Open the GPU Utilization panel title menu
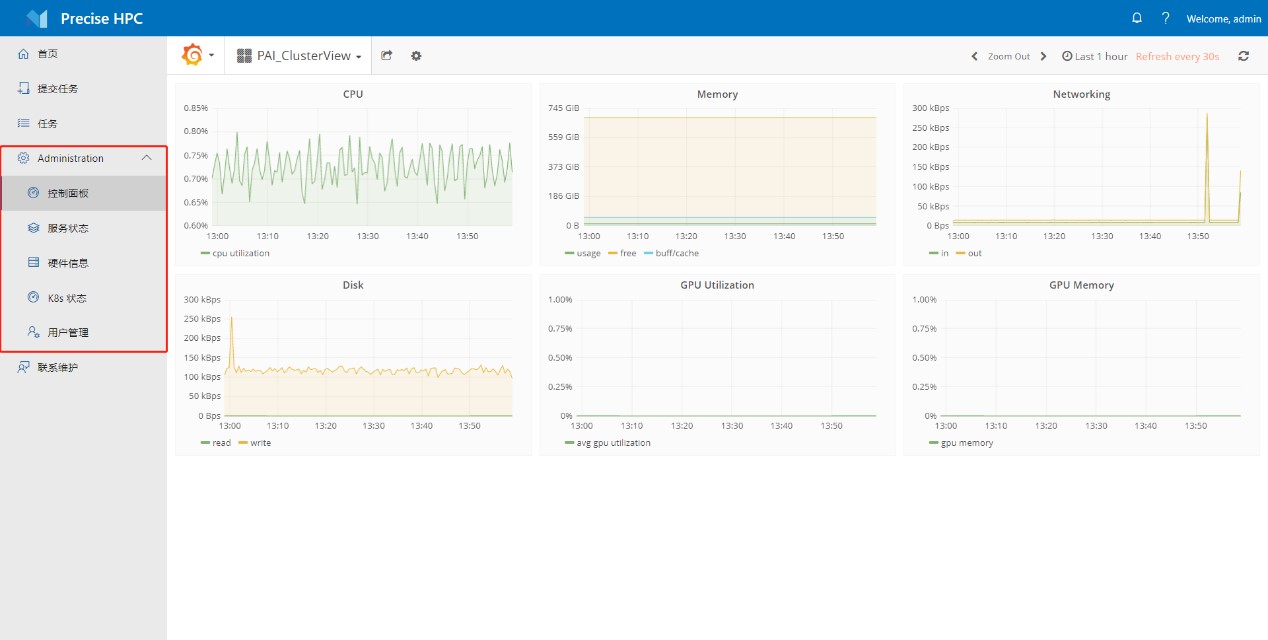This screenshot has height=640, width=1268. (x=717, y=285)
